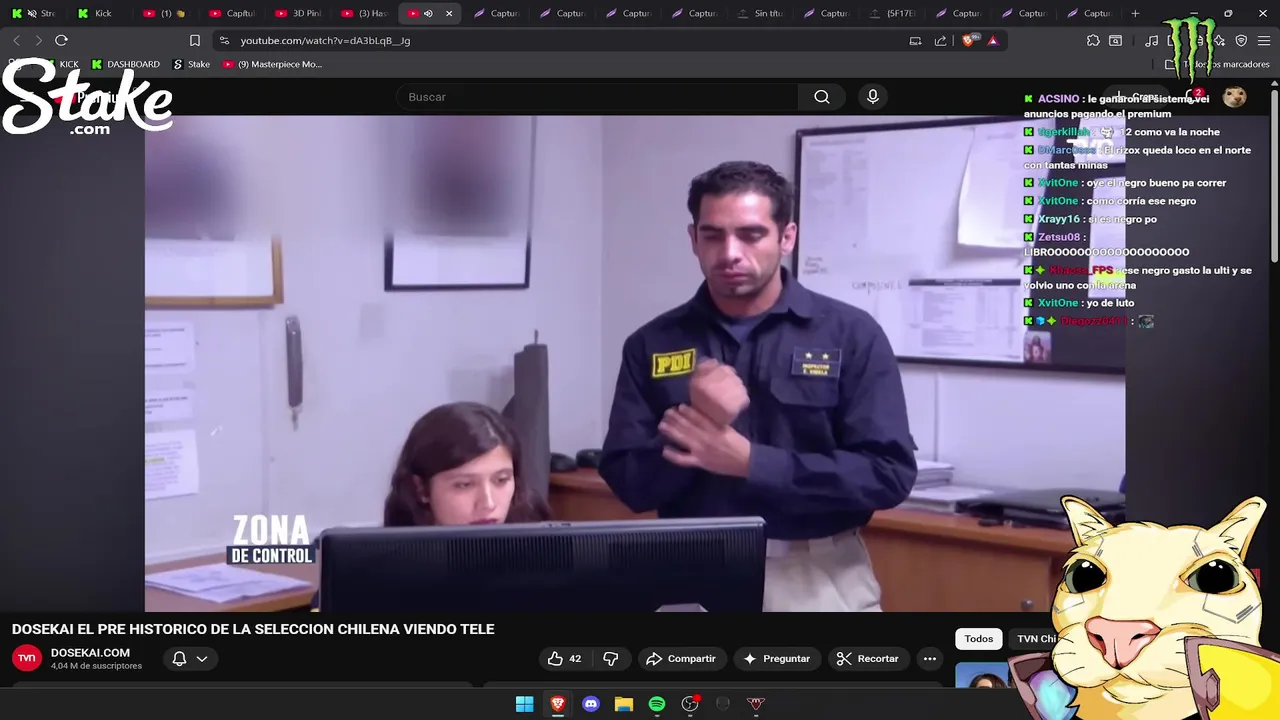The width and height of the screenshot is (1280, 720).
Task: Select the 'Todos' filter chip
Action: (979, 639)
